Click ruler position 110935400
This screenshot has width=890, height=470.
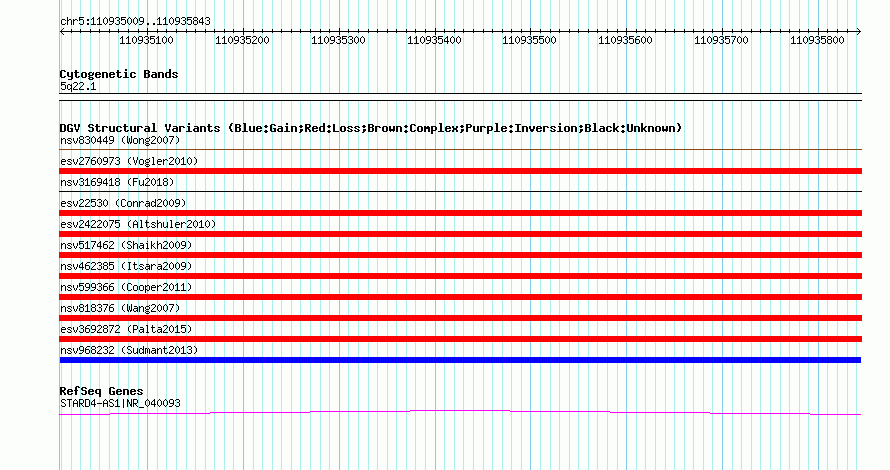(434, 40)
